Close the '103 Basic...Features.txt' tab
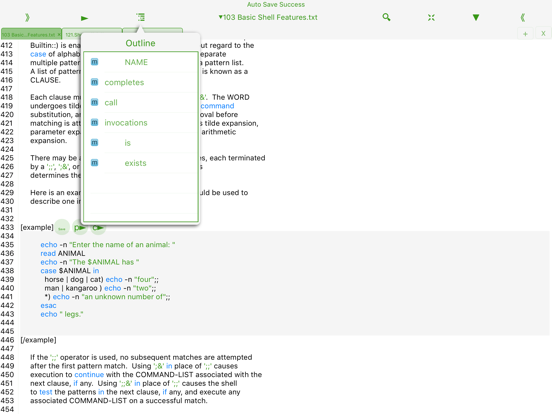 pos(59,34)
